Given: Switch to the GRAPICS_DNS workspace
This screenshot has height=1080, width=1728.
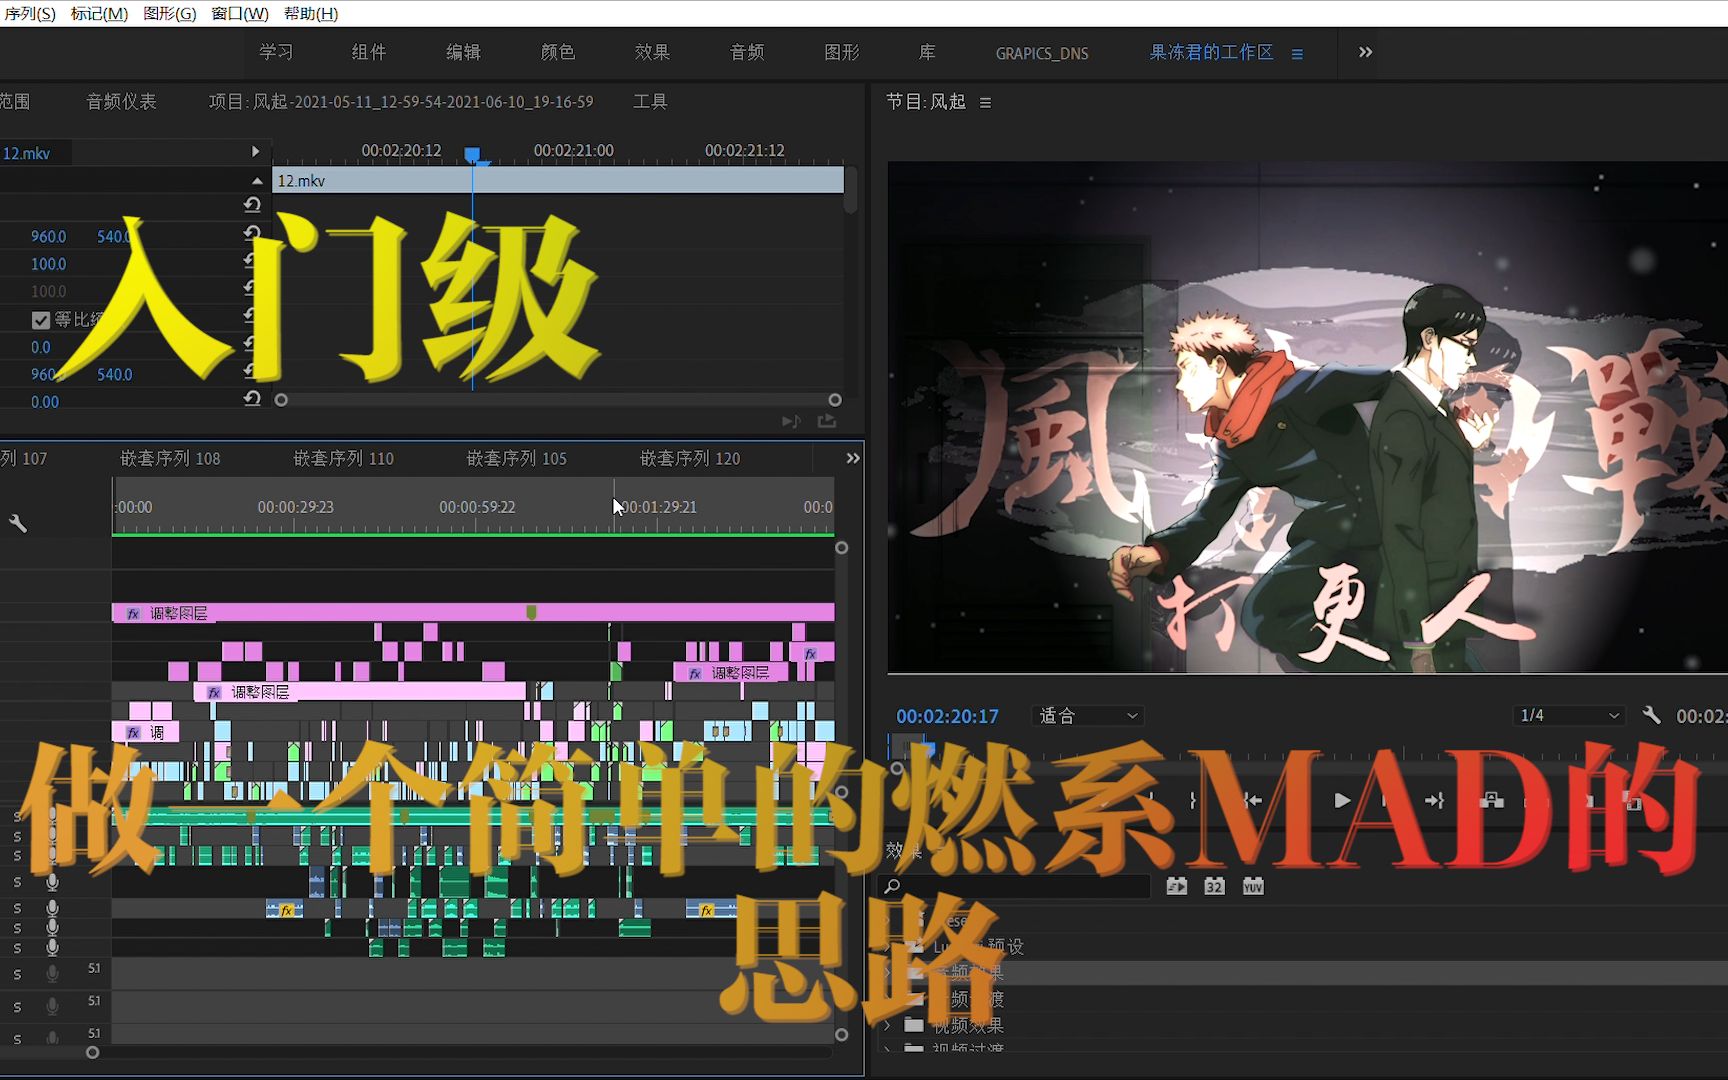Looking at the screenshot, I should coord(1042,53).
